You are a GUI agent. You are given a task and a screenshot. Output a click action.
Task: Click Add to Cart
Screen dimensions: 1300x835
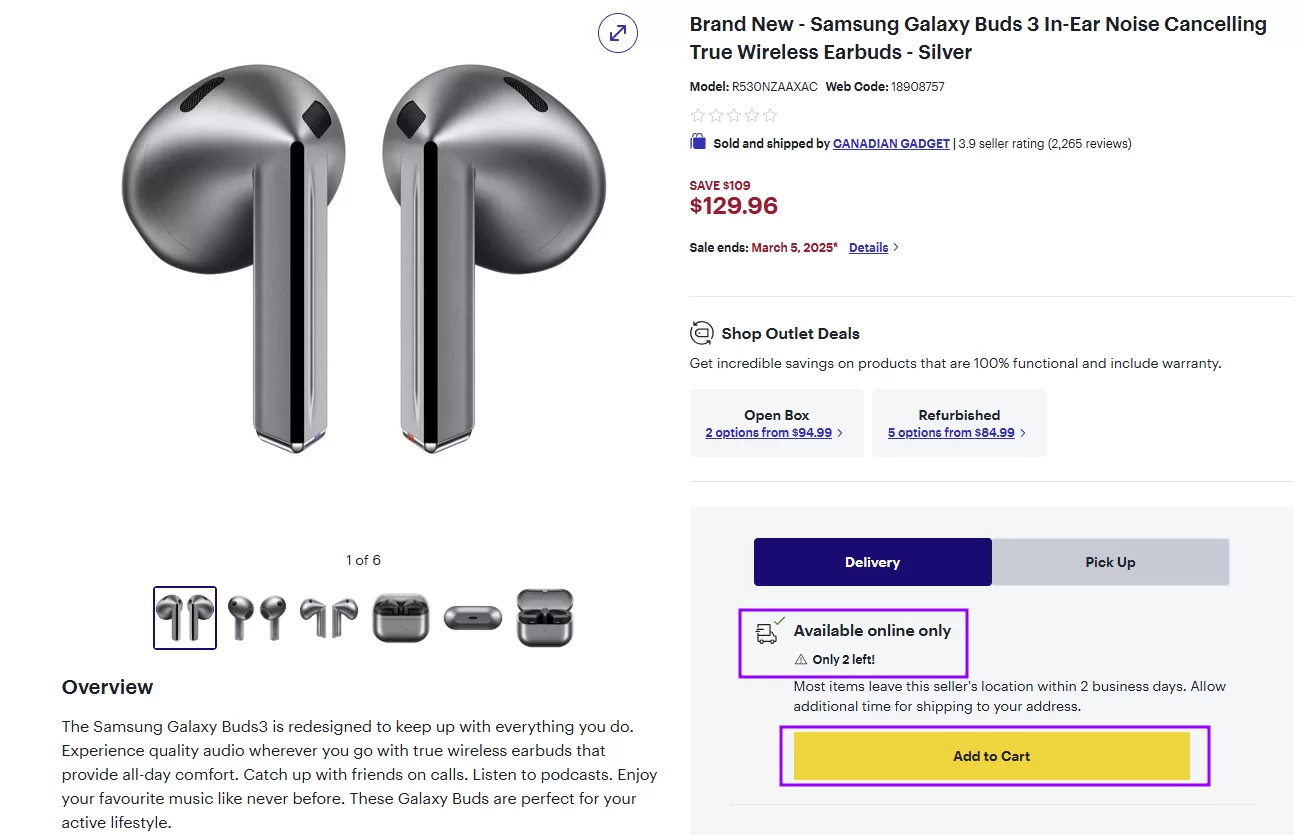pos(991,756)
